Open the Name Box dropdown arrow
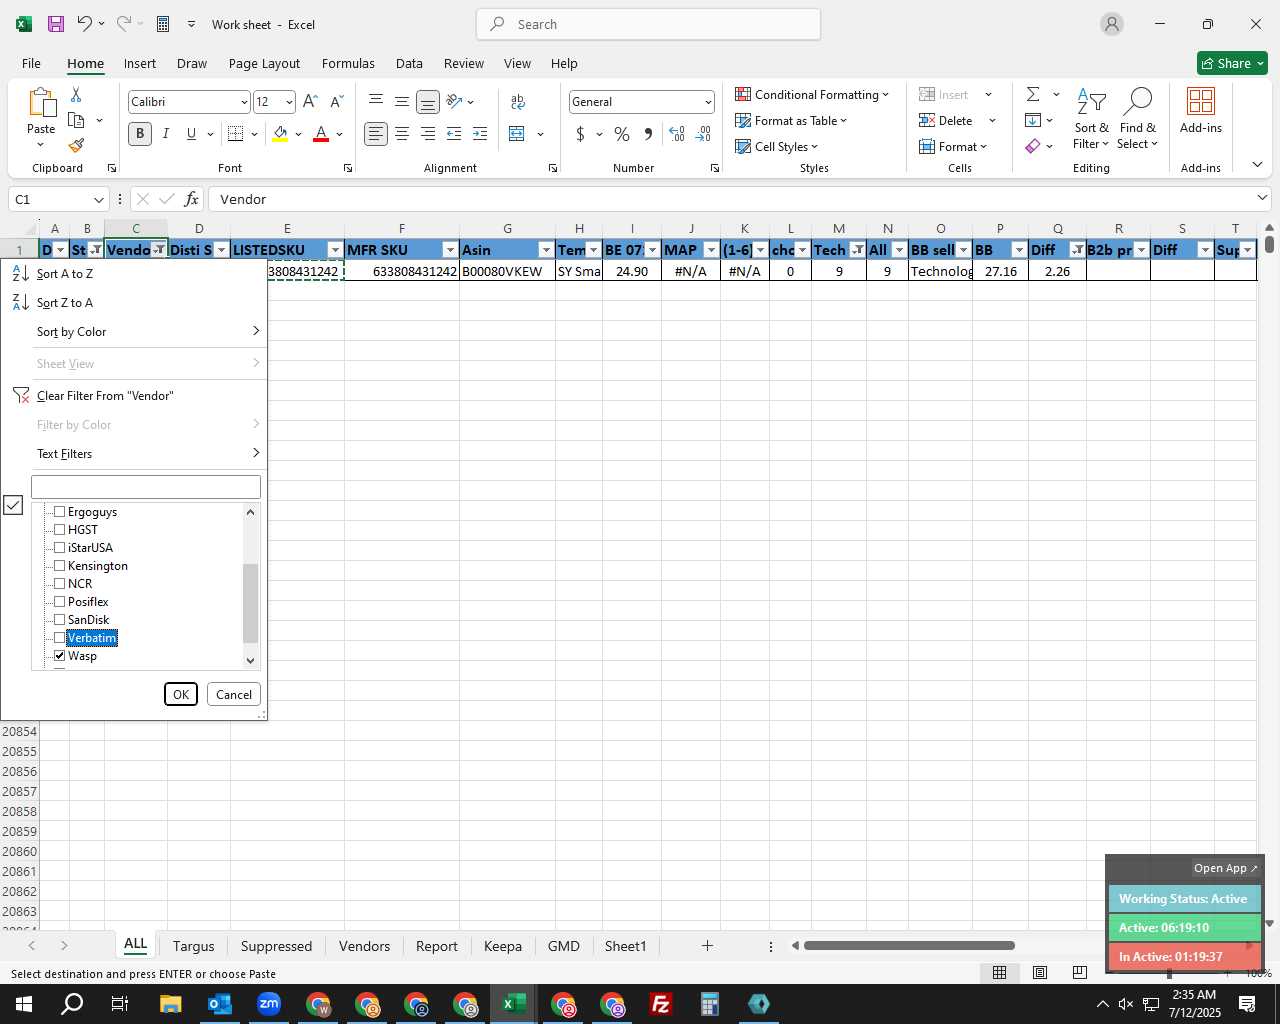Viewport: 1280px width, 1024px height. click(98, 199)
